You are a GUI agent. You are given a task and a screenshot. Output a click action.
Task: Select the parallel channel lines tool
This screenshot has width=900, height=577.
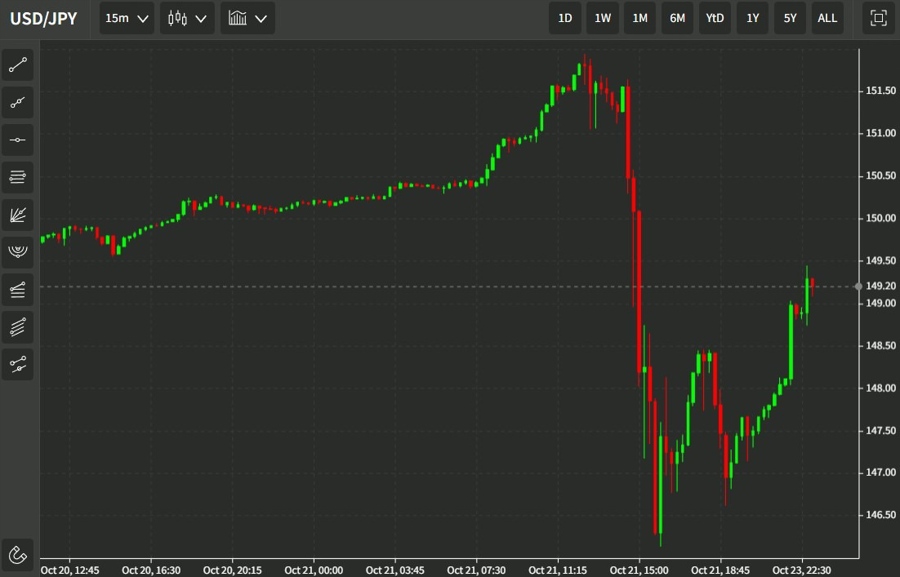(x=18, y=327)
